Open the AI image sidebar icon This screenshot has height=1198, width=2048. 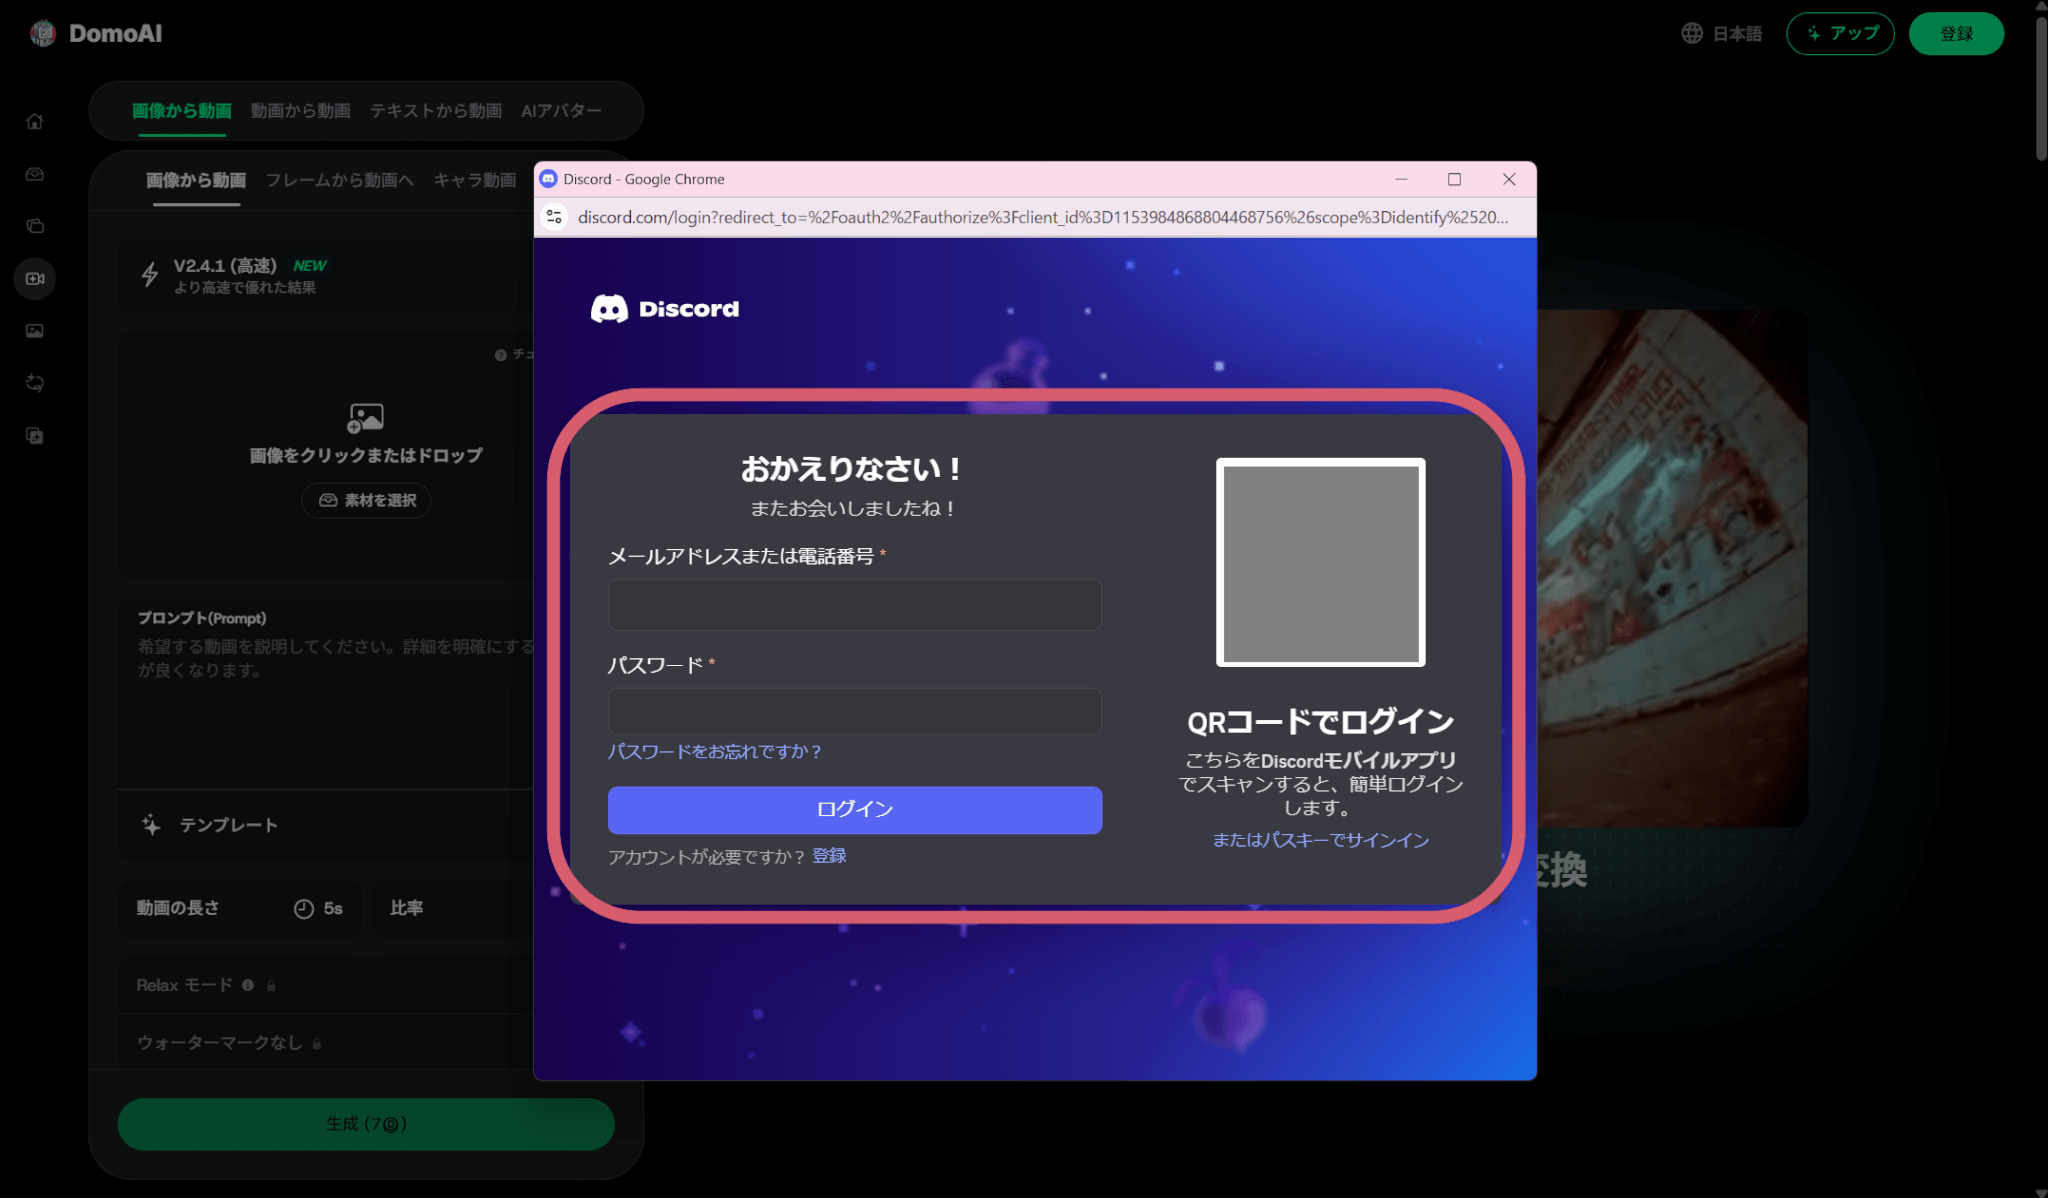pyautogui.click(x=35, y=331)
